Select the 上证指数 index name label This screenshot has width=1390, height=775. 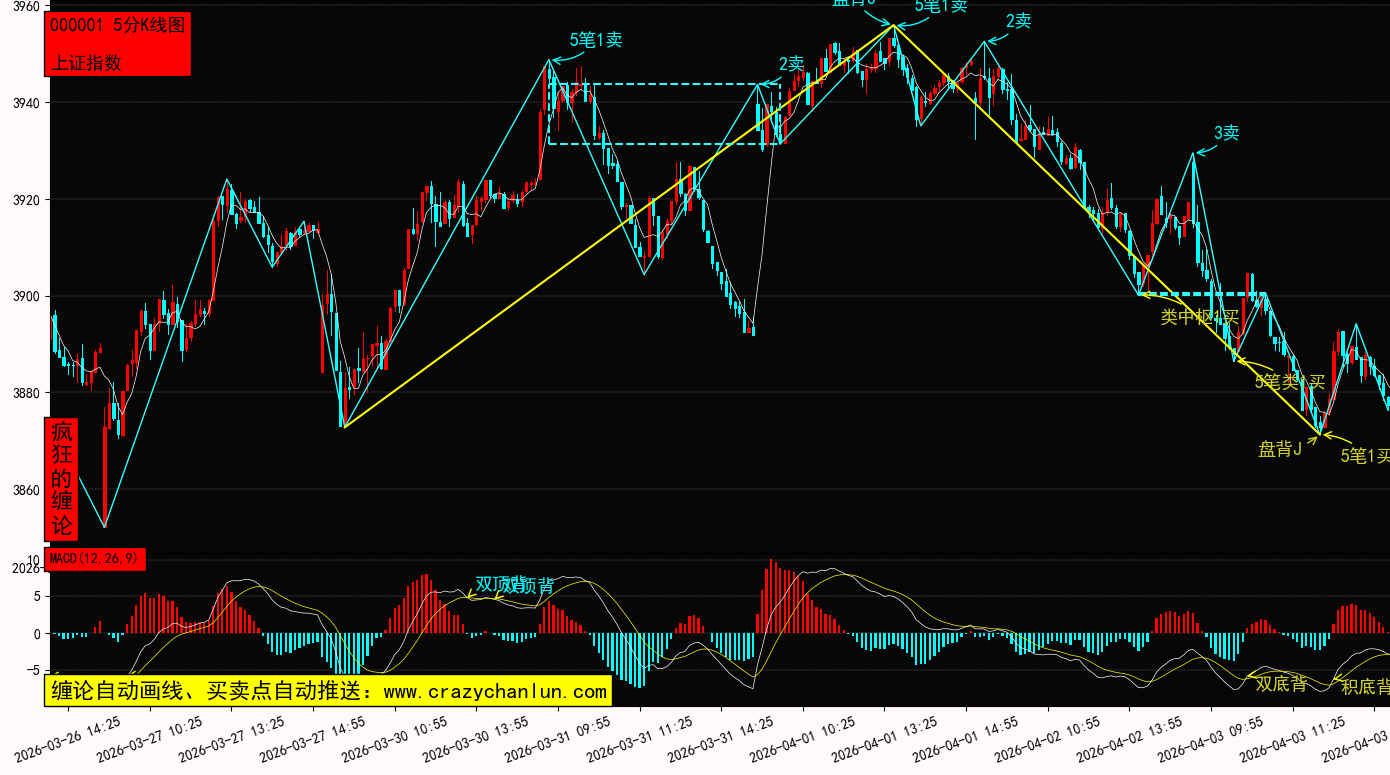pos(86,62)
